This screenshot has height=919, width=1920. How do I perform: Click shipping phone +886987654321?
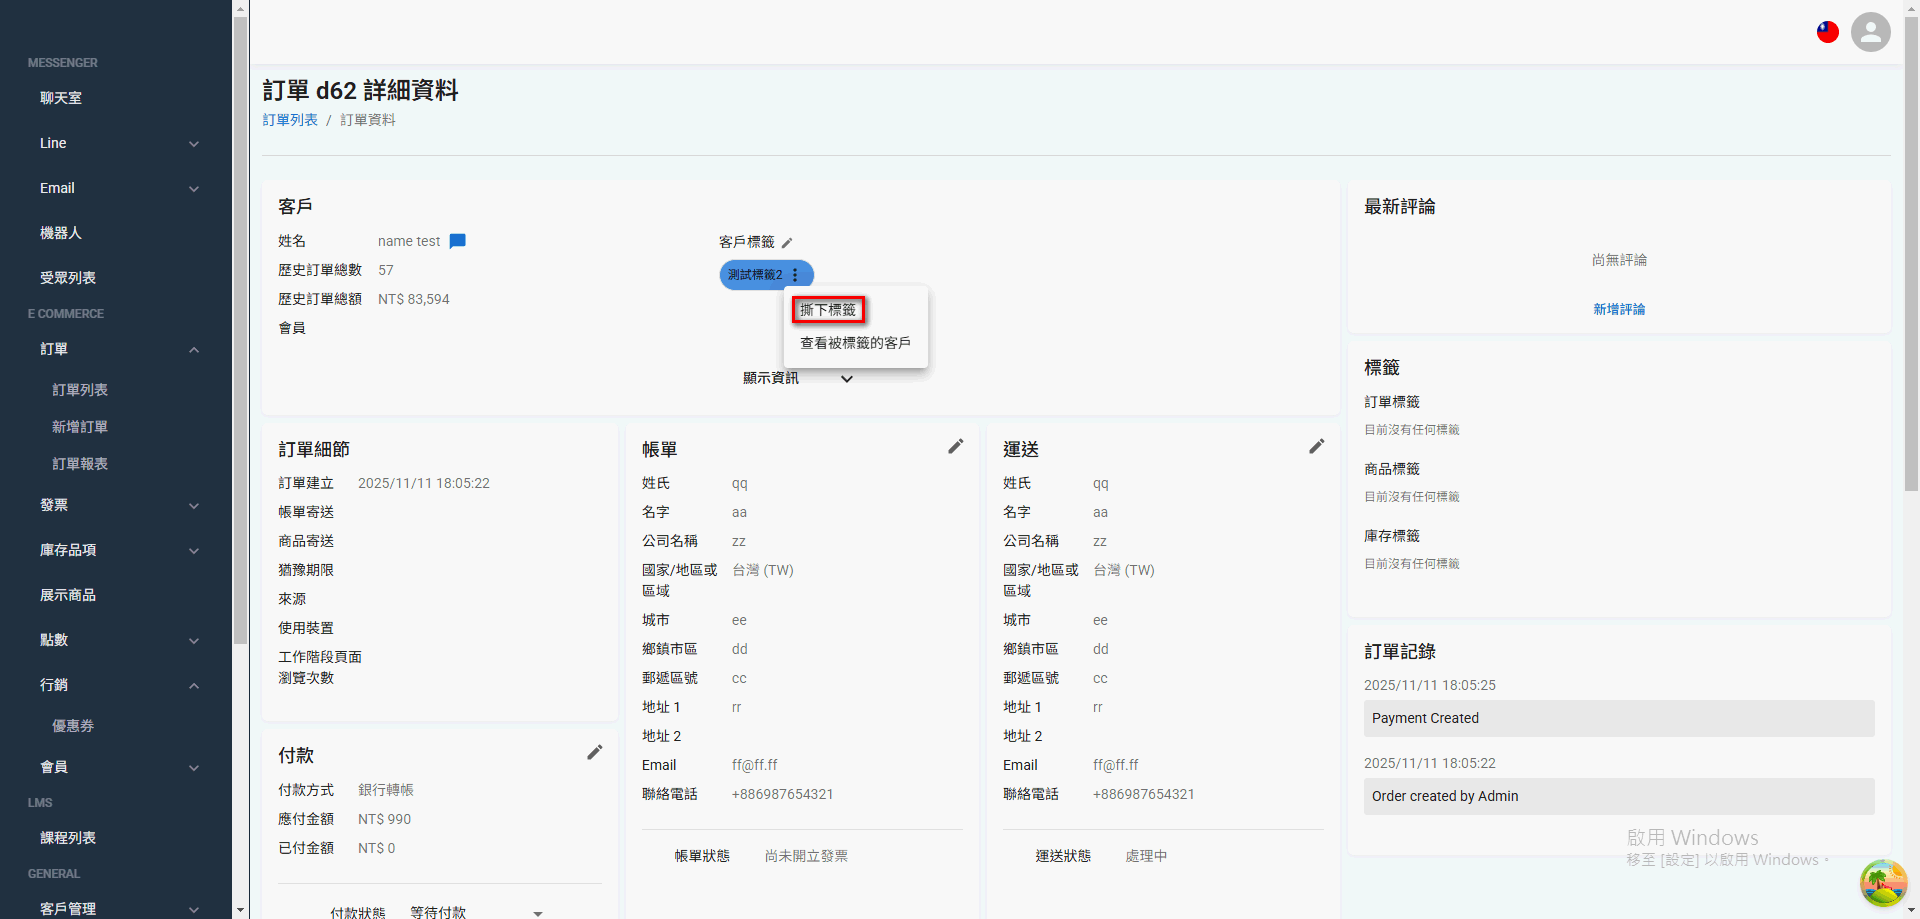1144,794
